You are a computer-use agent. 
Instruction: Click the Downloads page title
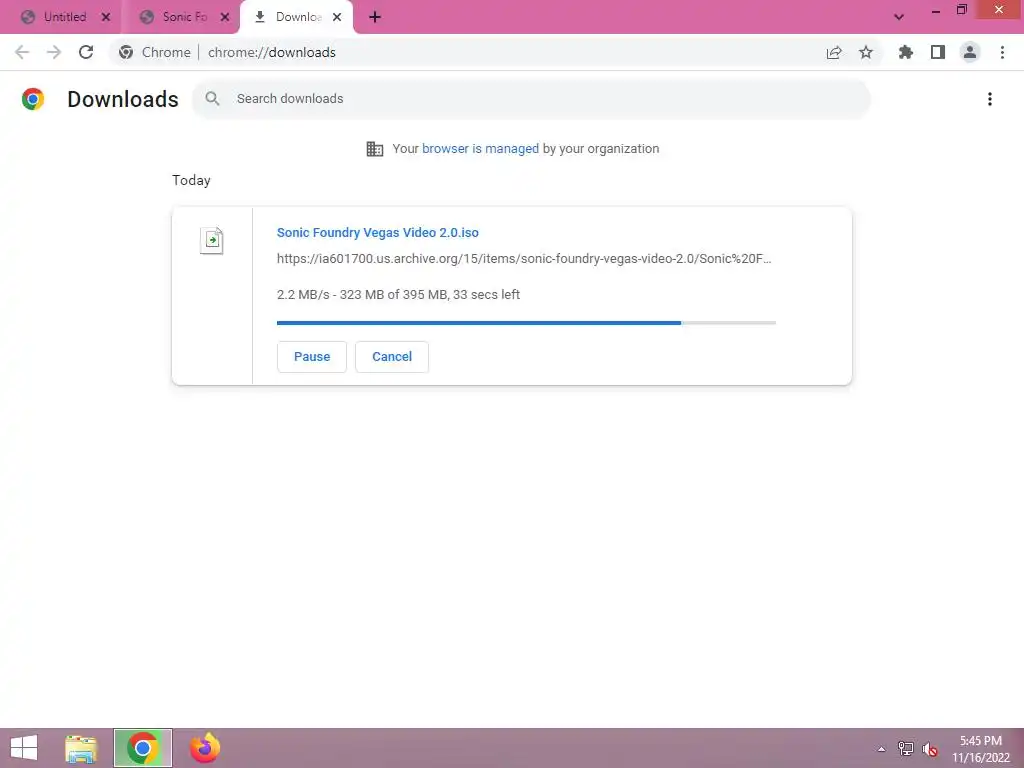click(123, 99)
